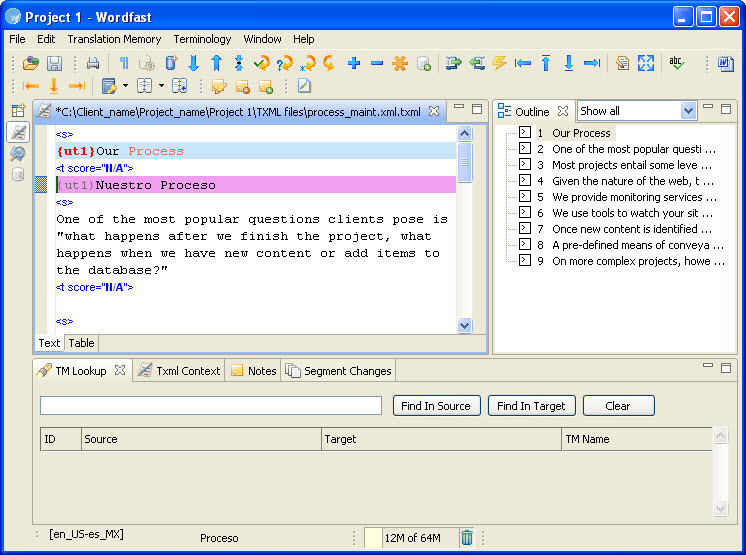The image size is (746, 555).
Task: Open dropdown arrow beside book with key icon
Action: (125, 86)
